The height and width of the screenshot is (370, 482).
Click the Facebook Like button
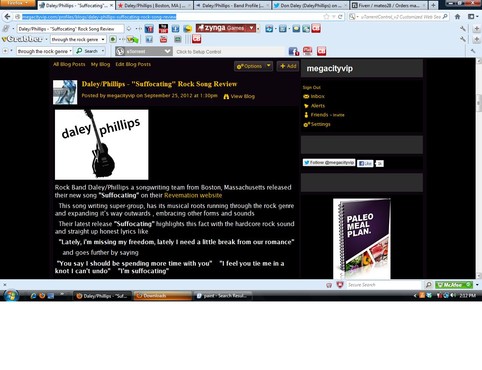tap(365, 163)
